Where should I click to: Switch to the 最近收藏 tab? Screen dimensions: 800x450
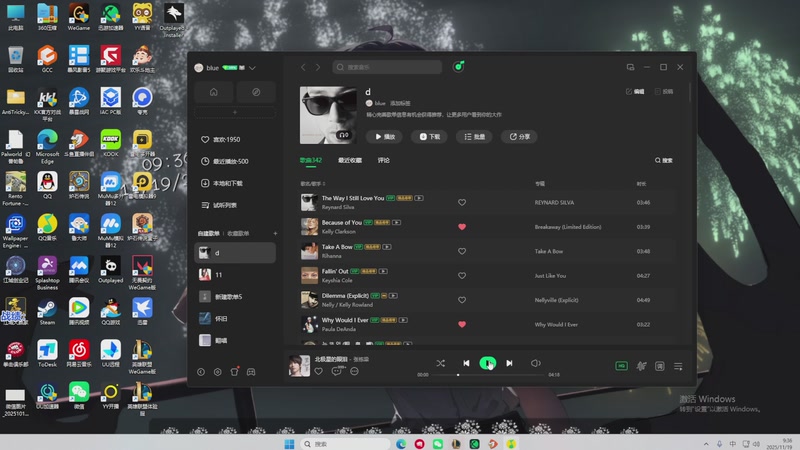pos(350,160)
